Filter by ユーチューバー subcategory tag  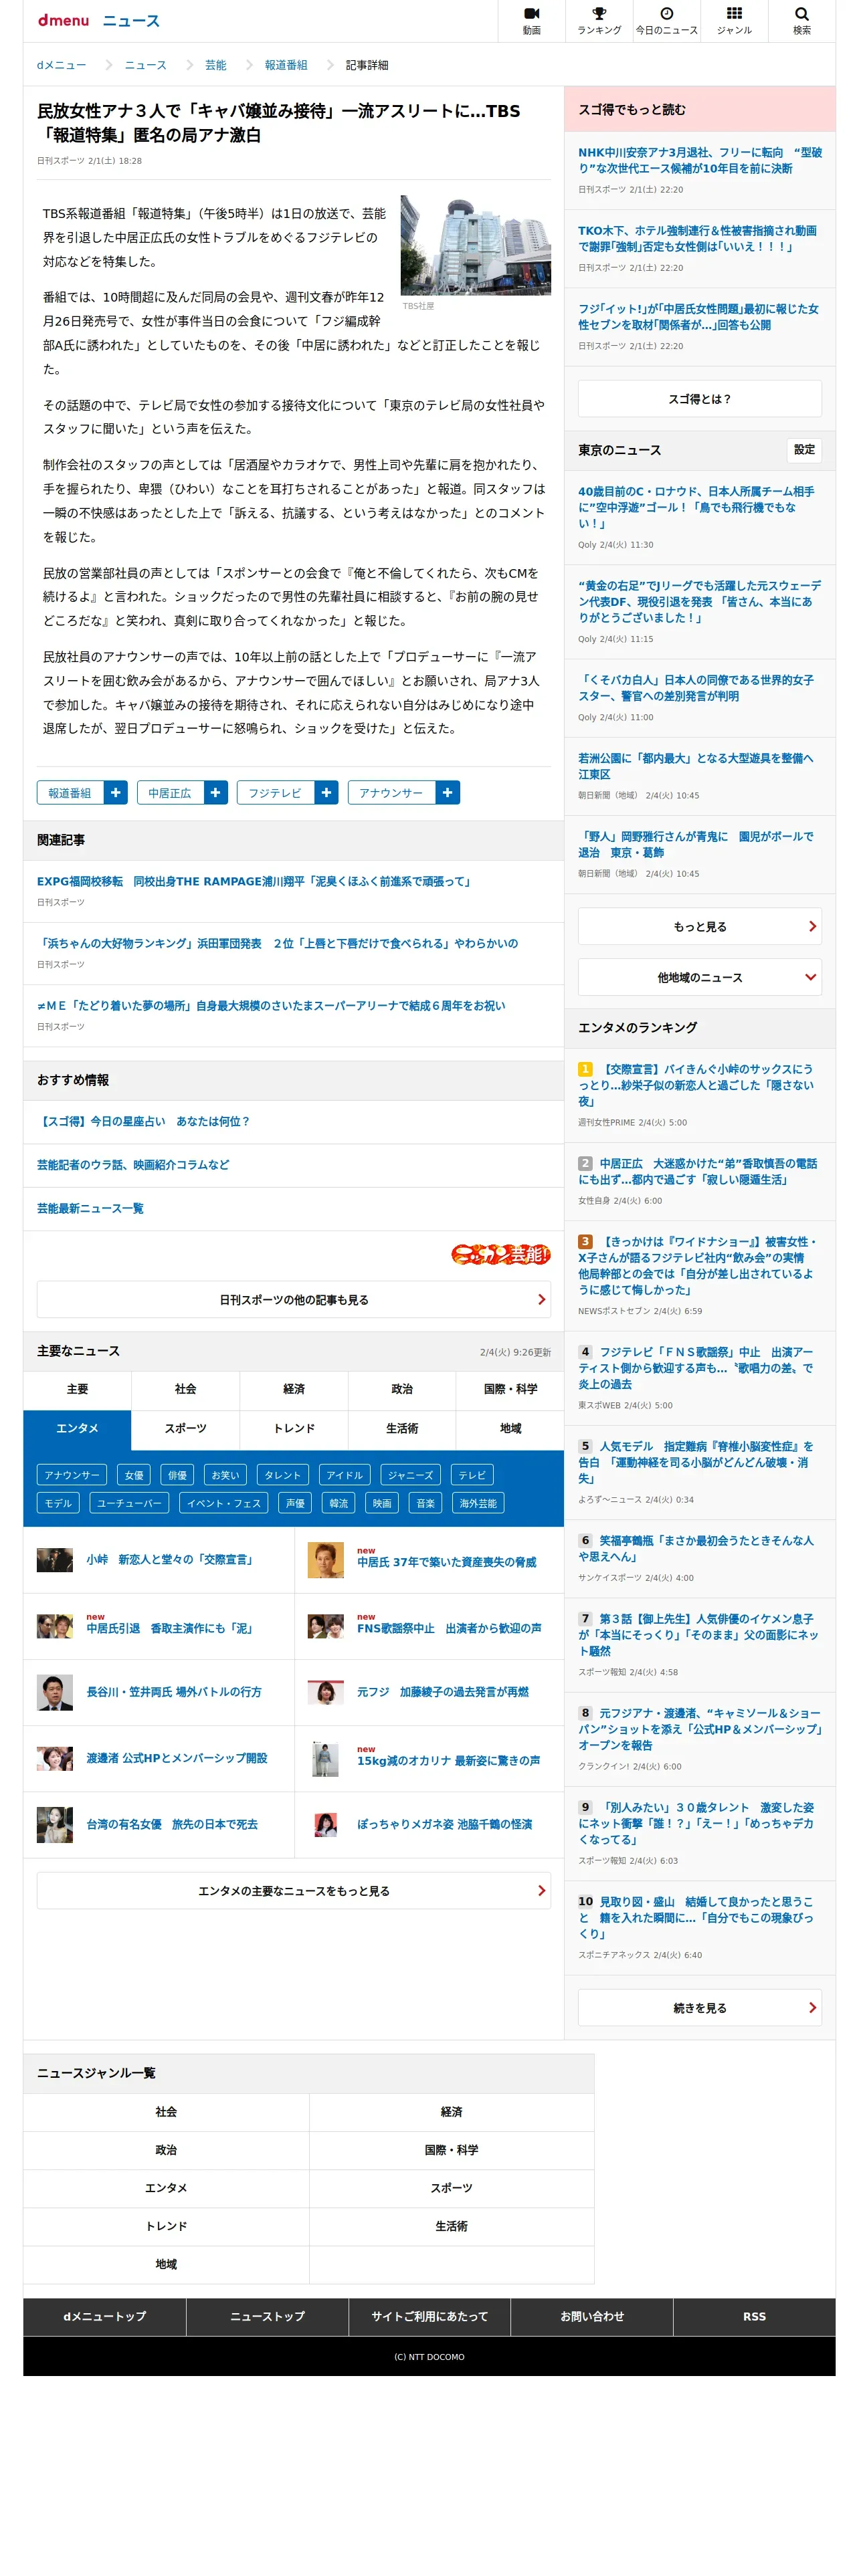[x=129, y=1502]
